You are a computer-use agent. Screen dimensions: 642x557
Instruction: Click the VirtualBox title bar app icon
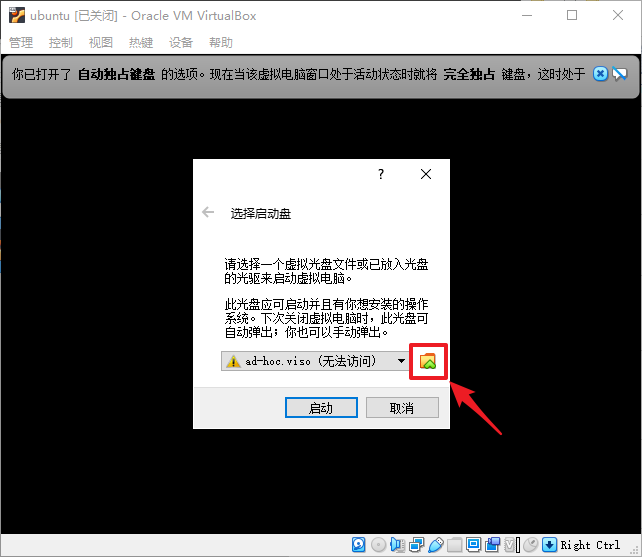pyautogui.click(x=17, y=16)
